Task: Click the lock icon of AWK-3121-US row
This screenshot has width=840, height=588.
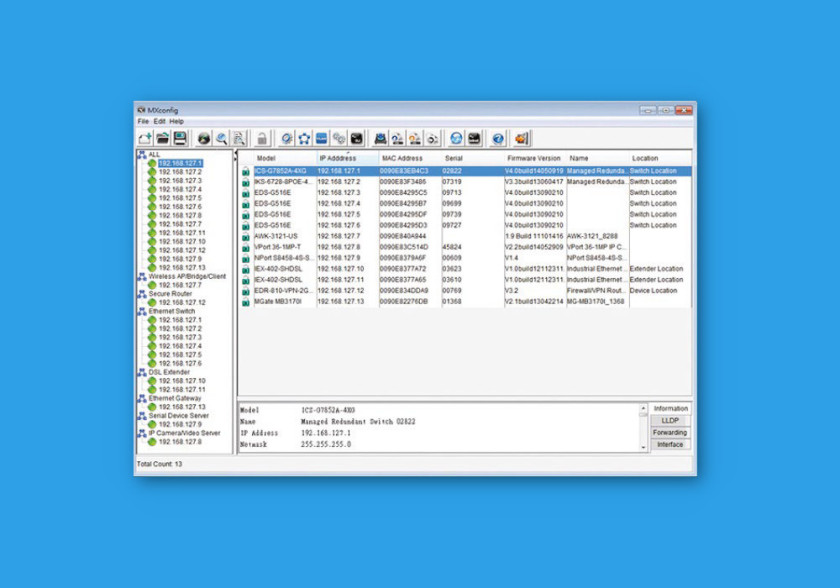Action: (246, 237)
